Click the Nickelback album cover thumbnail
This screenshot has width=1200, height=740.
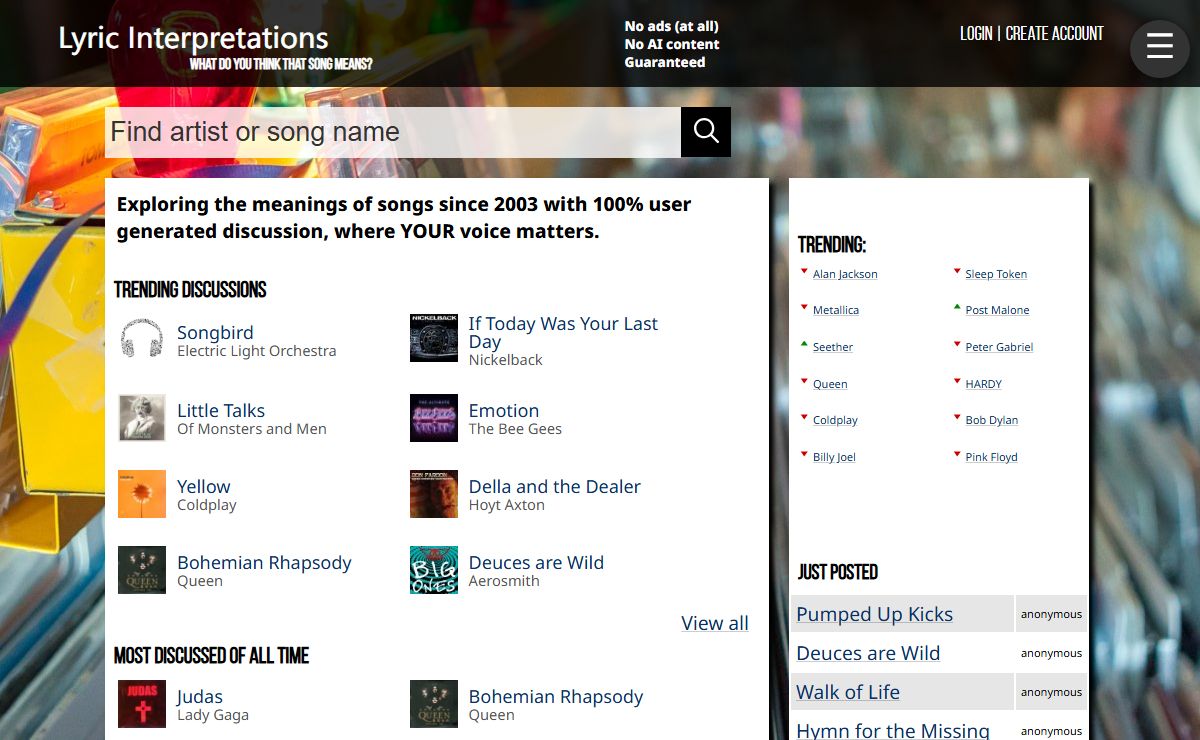coord(434,338)
